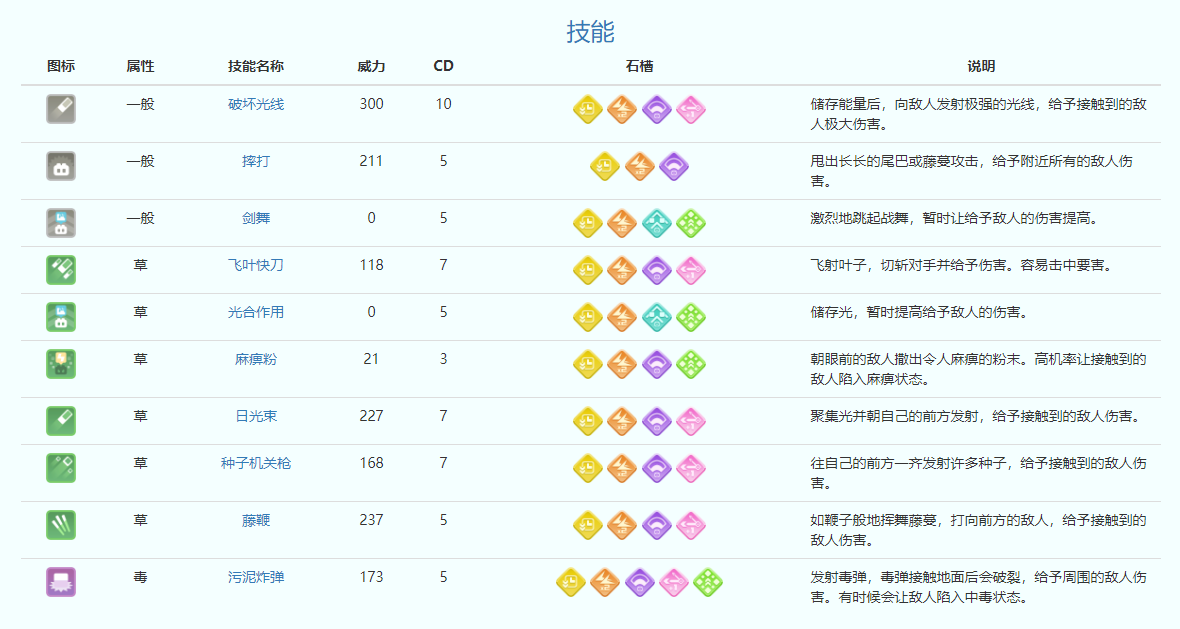Open the 污泥炸弹 skill link
1180x629 pixels.
(x=256, y=577)
